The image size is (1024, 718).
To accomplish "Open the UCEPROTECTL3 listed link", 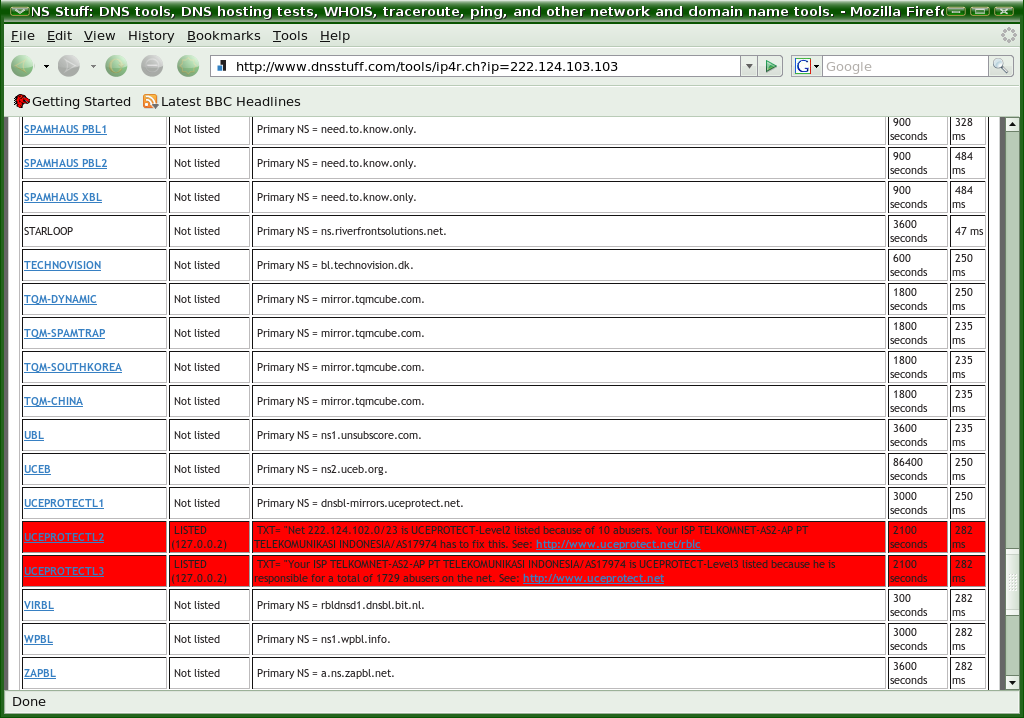I will [64, 571].
